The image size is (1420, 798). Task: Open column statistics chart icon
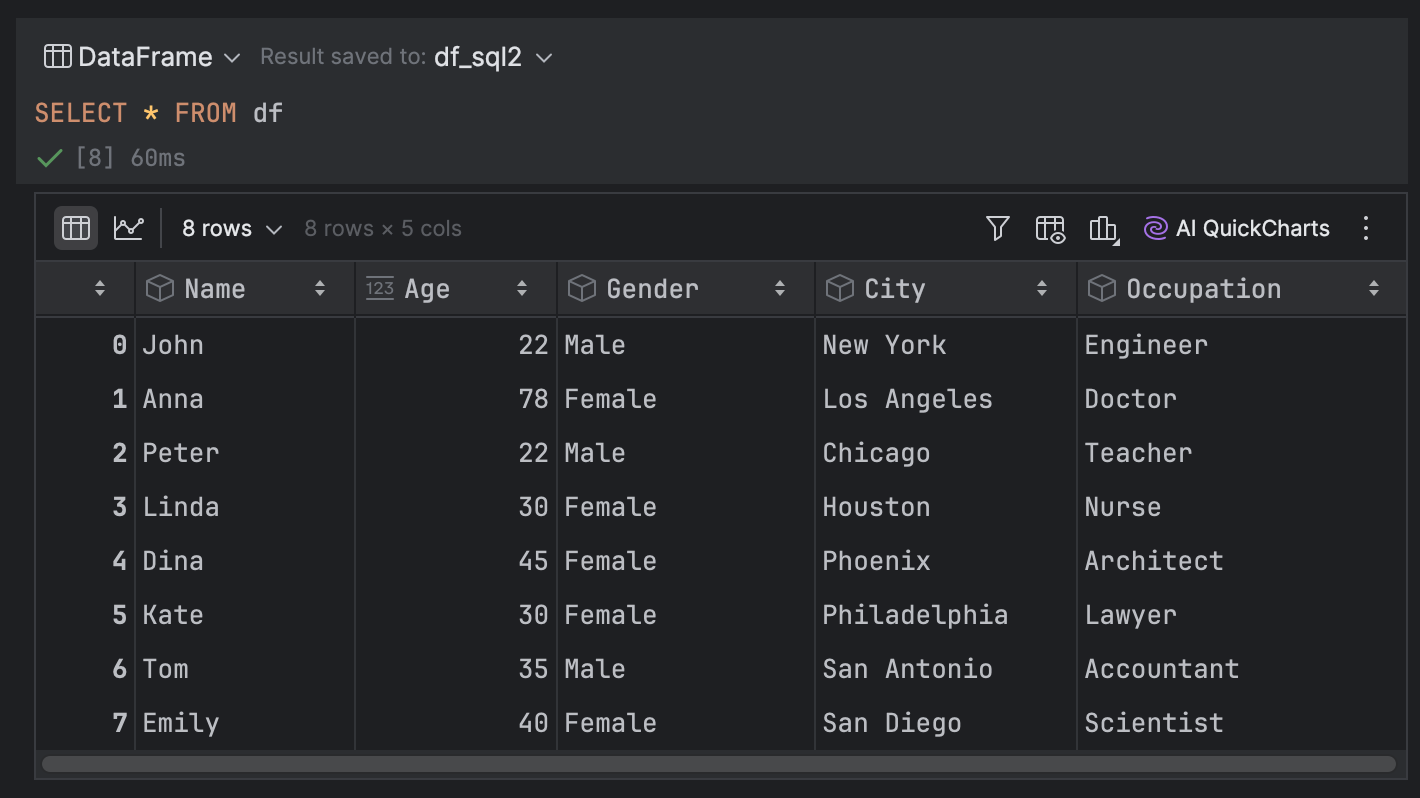[1103, 229]
